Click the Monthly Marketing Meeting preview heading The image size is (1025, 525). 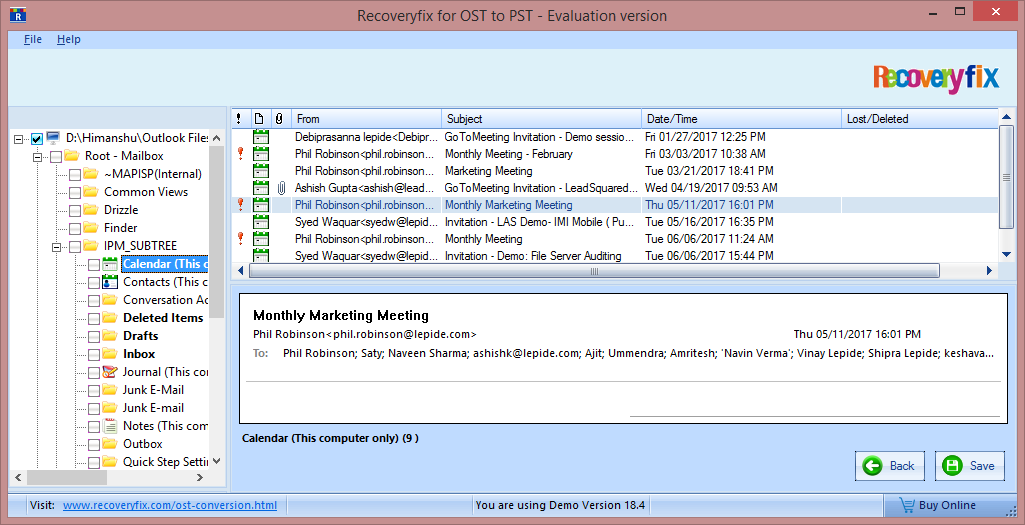click(341, 316)
